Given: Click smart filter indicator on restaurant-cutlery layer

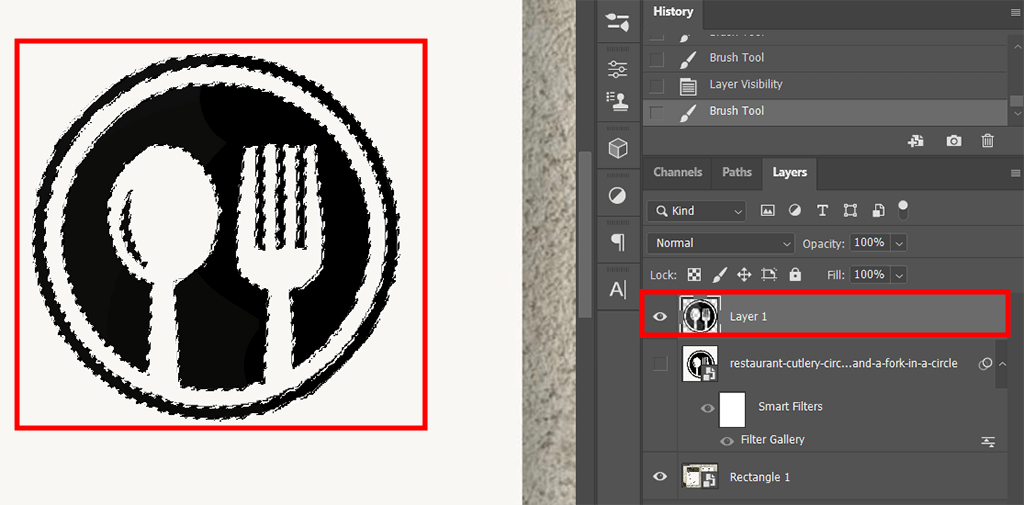Looking at the screenshot, I should click(985, 364).
